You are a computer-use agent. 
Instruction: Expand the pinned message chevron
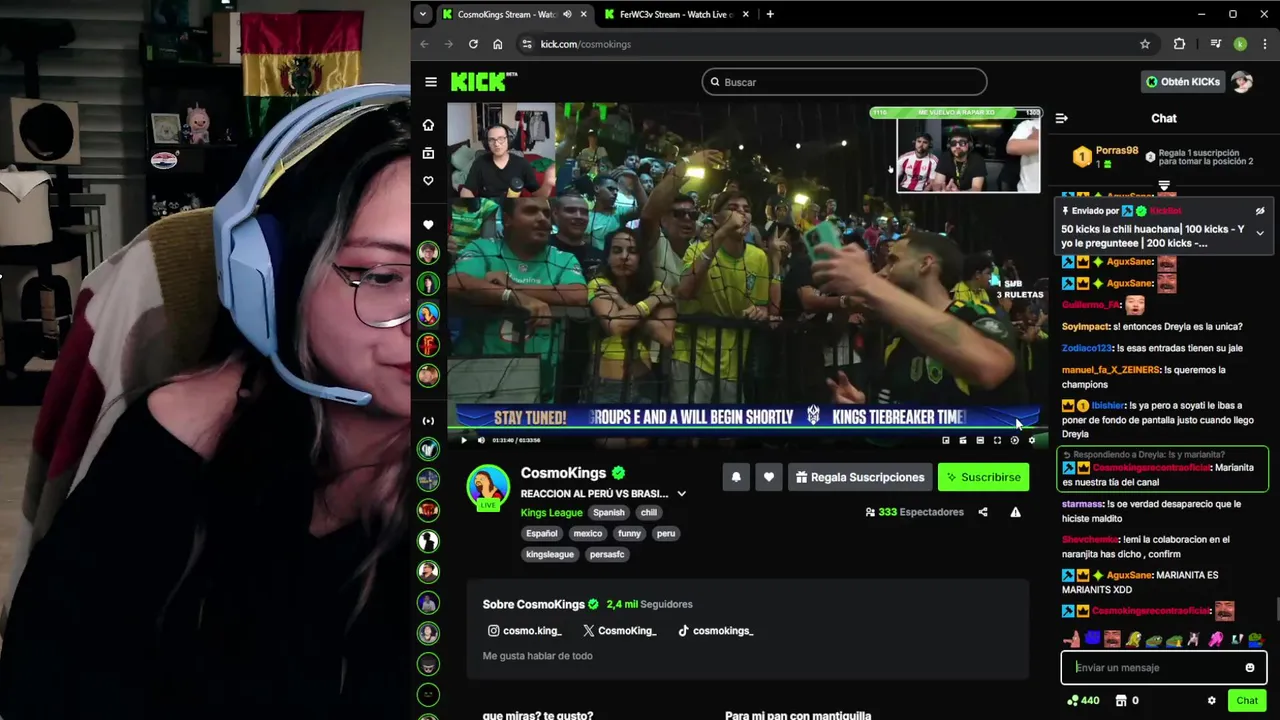pyautogui.click(x=1260, y=233)
